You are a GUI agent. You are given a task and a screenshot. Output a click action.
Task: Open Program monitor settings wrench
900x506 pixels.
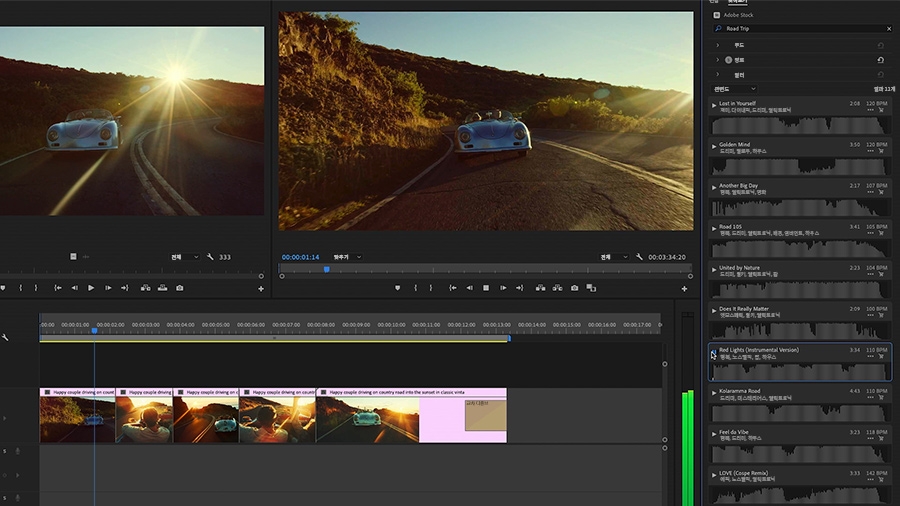pyautogui.click(x=640, y=257)
